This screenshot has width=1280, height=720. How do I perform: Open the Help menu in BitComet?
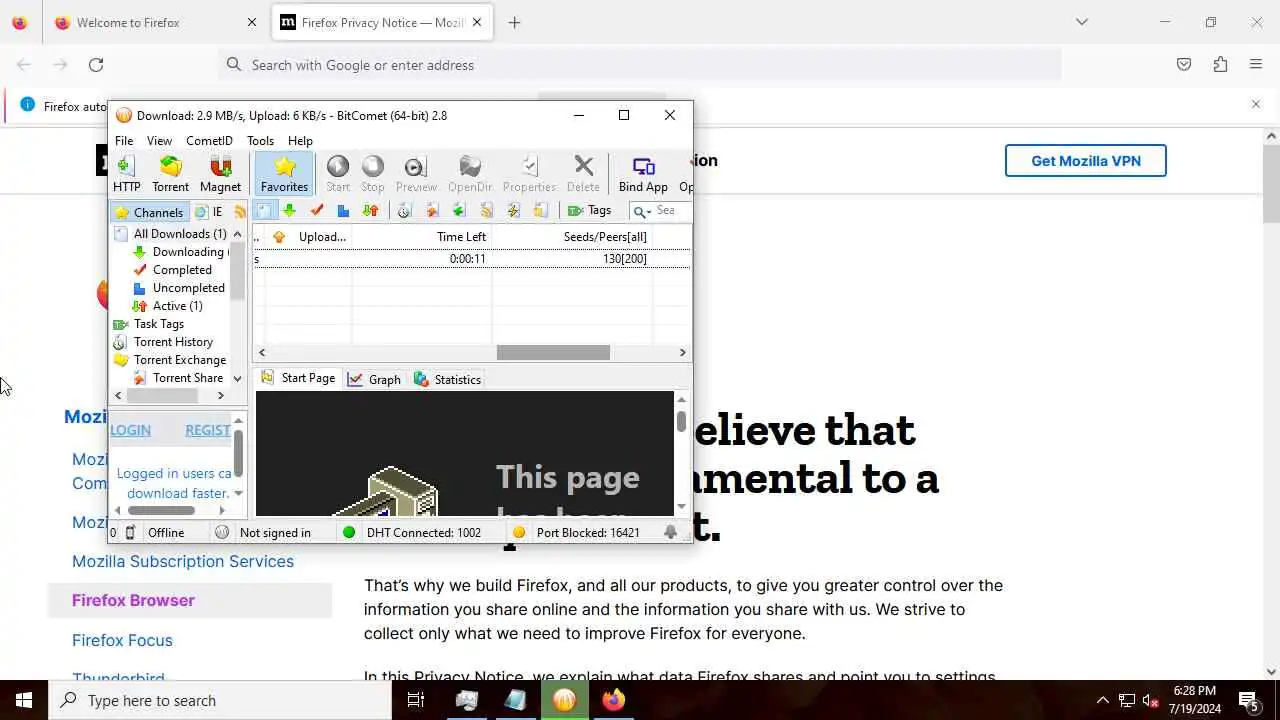300,141
